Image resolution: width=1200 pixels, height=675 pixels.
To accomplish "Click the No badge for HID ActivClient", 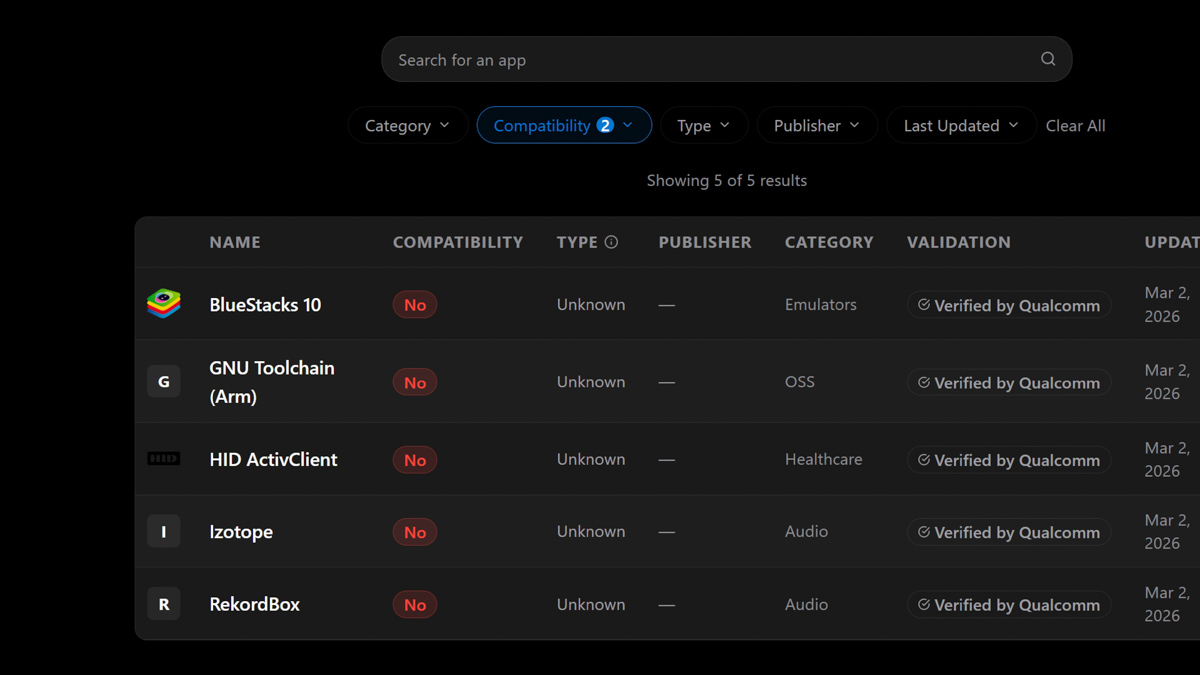I will [x=415, y=460].
